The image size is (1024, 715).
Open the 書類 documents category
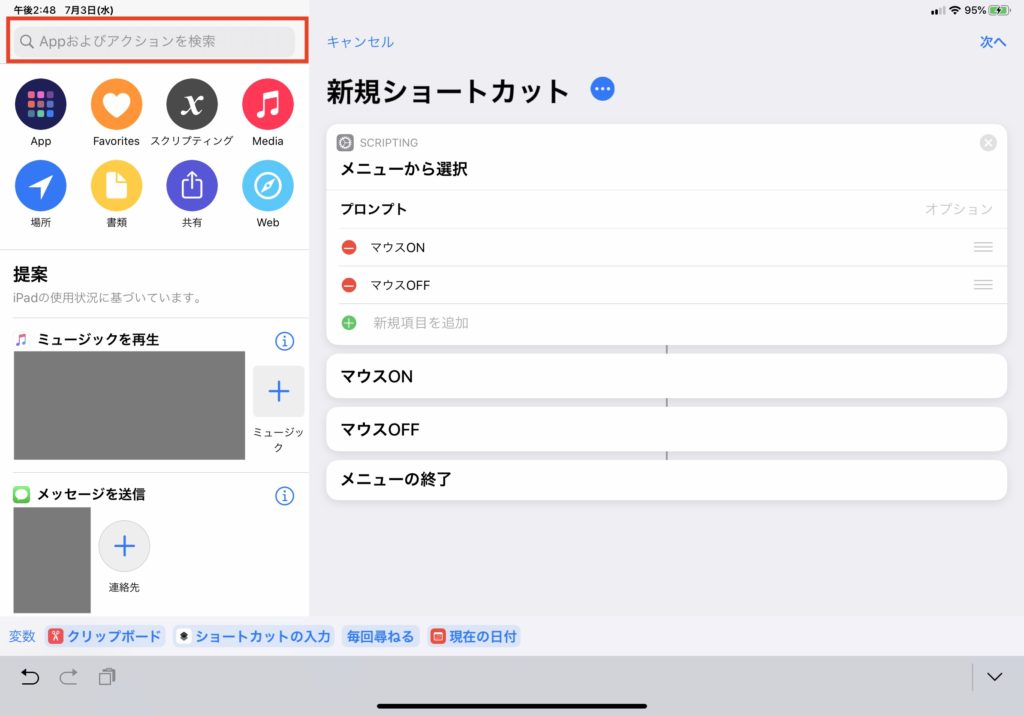[116, 186]
